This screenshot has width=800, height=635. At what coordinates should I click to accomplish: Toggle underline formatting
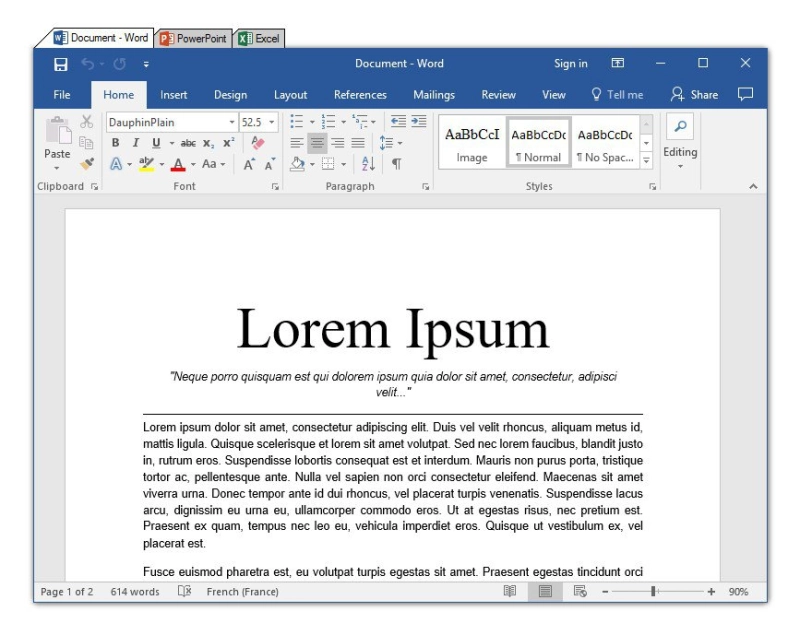click(156, 143)
